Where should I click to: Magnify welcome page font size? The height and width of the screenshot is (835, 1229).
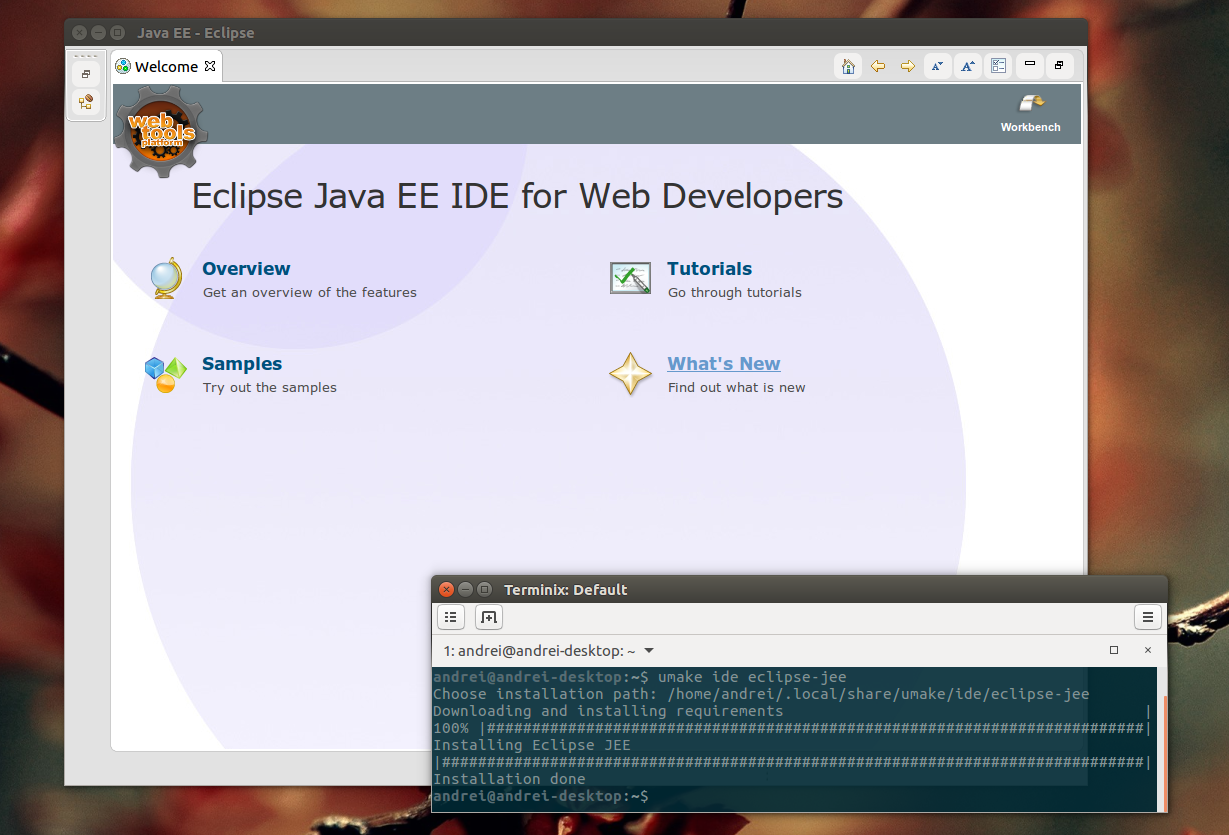point(968,66)
